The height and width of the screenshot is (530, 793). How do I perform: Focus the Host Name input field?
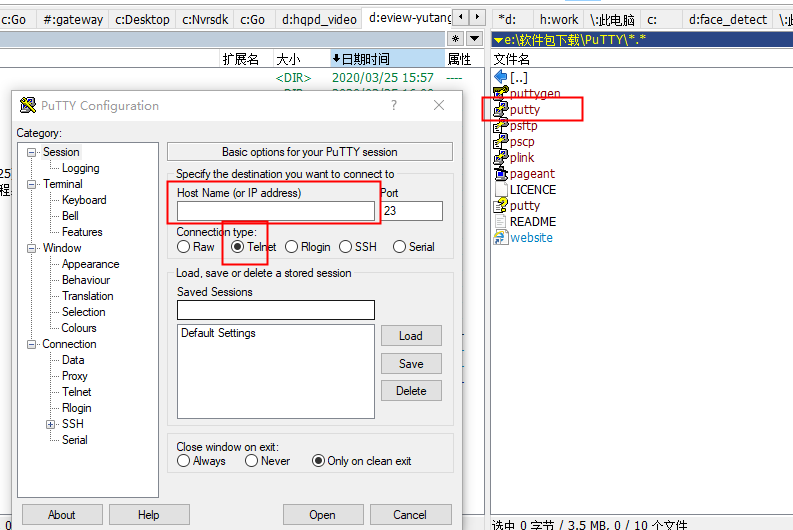click(276, 211)
